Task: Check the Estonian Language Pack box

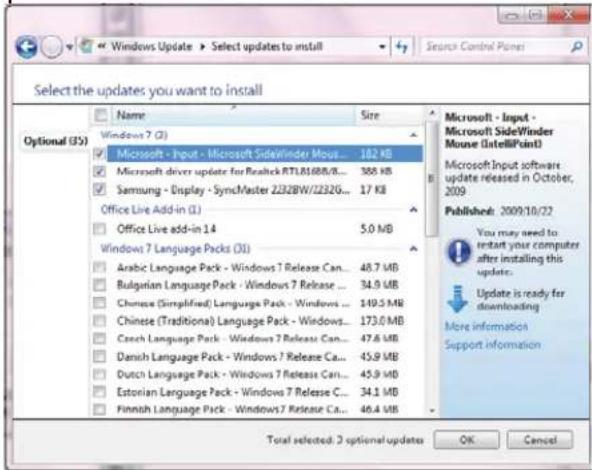Action: 100,392
